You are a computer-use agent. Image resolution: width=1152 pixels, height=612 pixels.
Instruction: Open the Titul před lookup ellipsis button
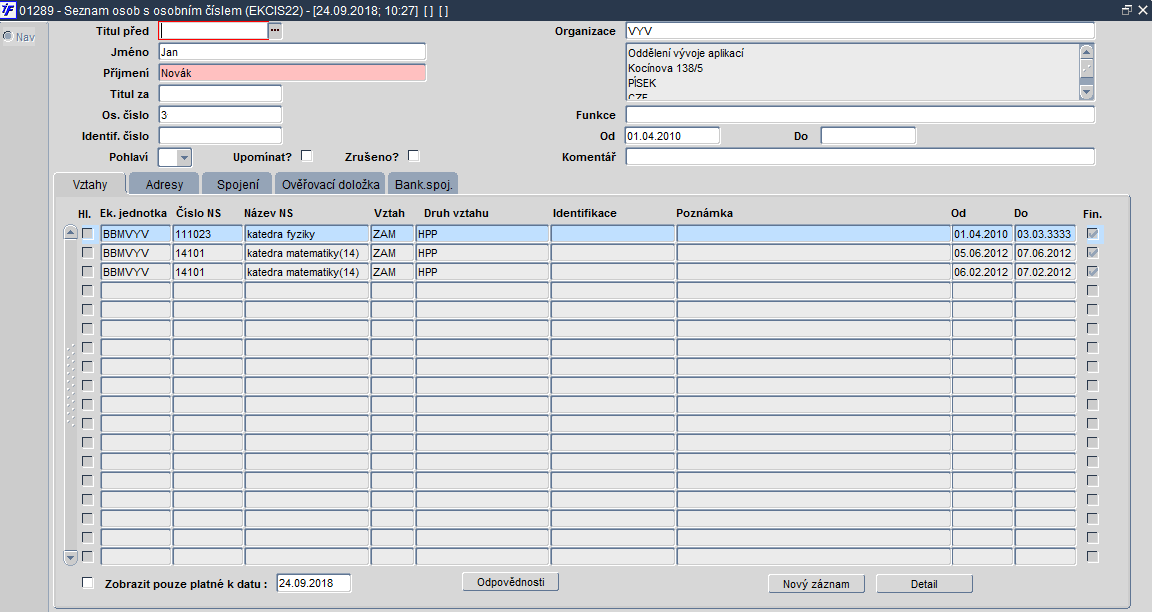tap(275, 31)
